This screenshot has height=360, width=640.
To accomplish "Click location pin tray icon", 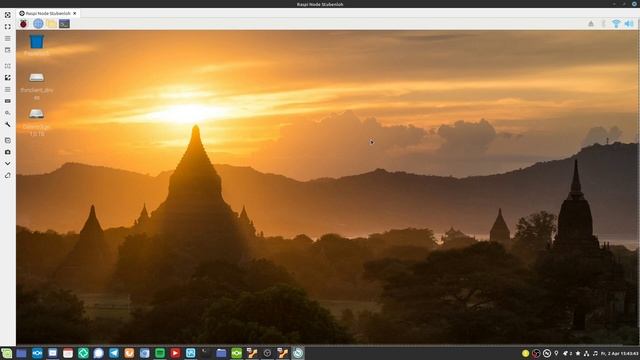I will coord(556,353).
